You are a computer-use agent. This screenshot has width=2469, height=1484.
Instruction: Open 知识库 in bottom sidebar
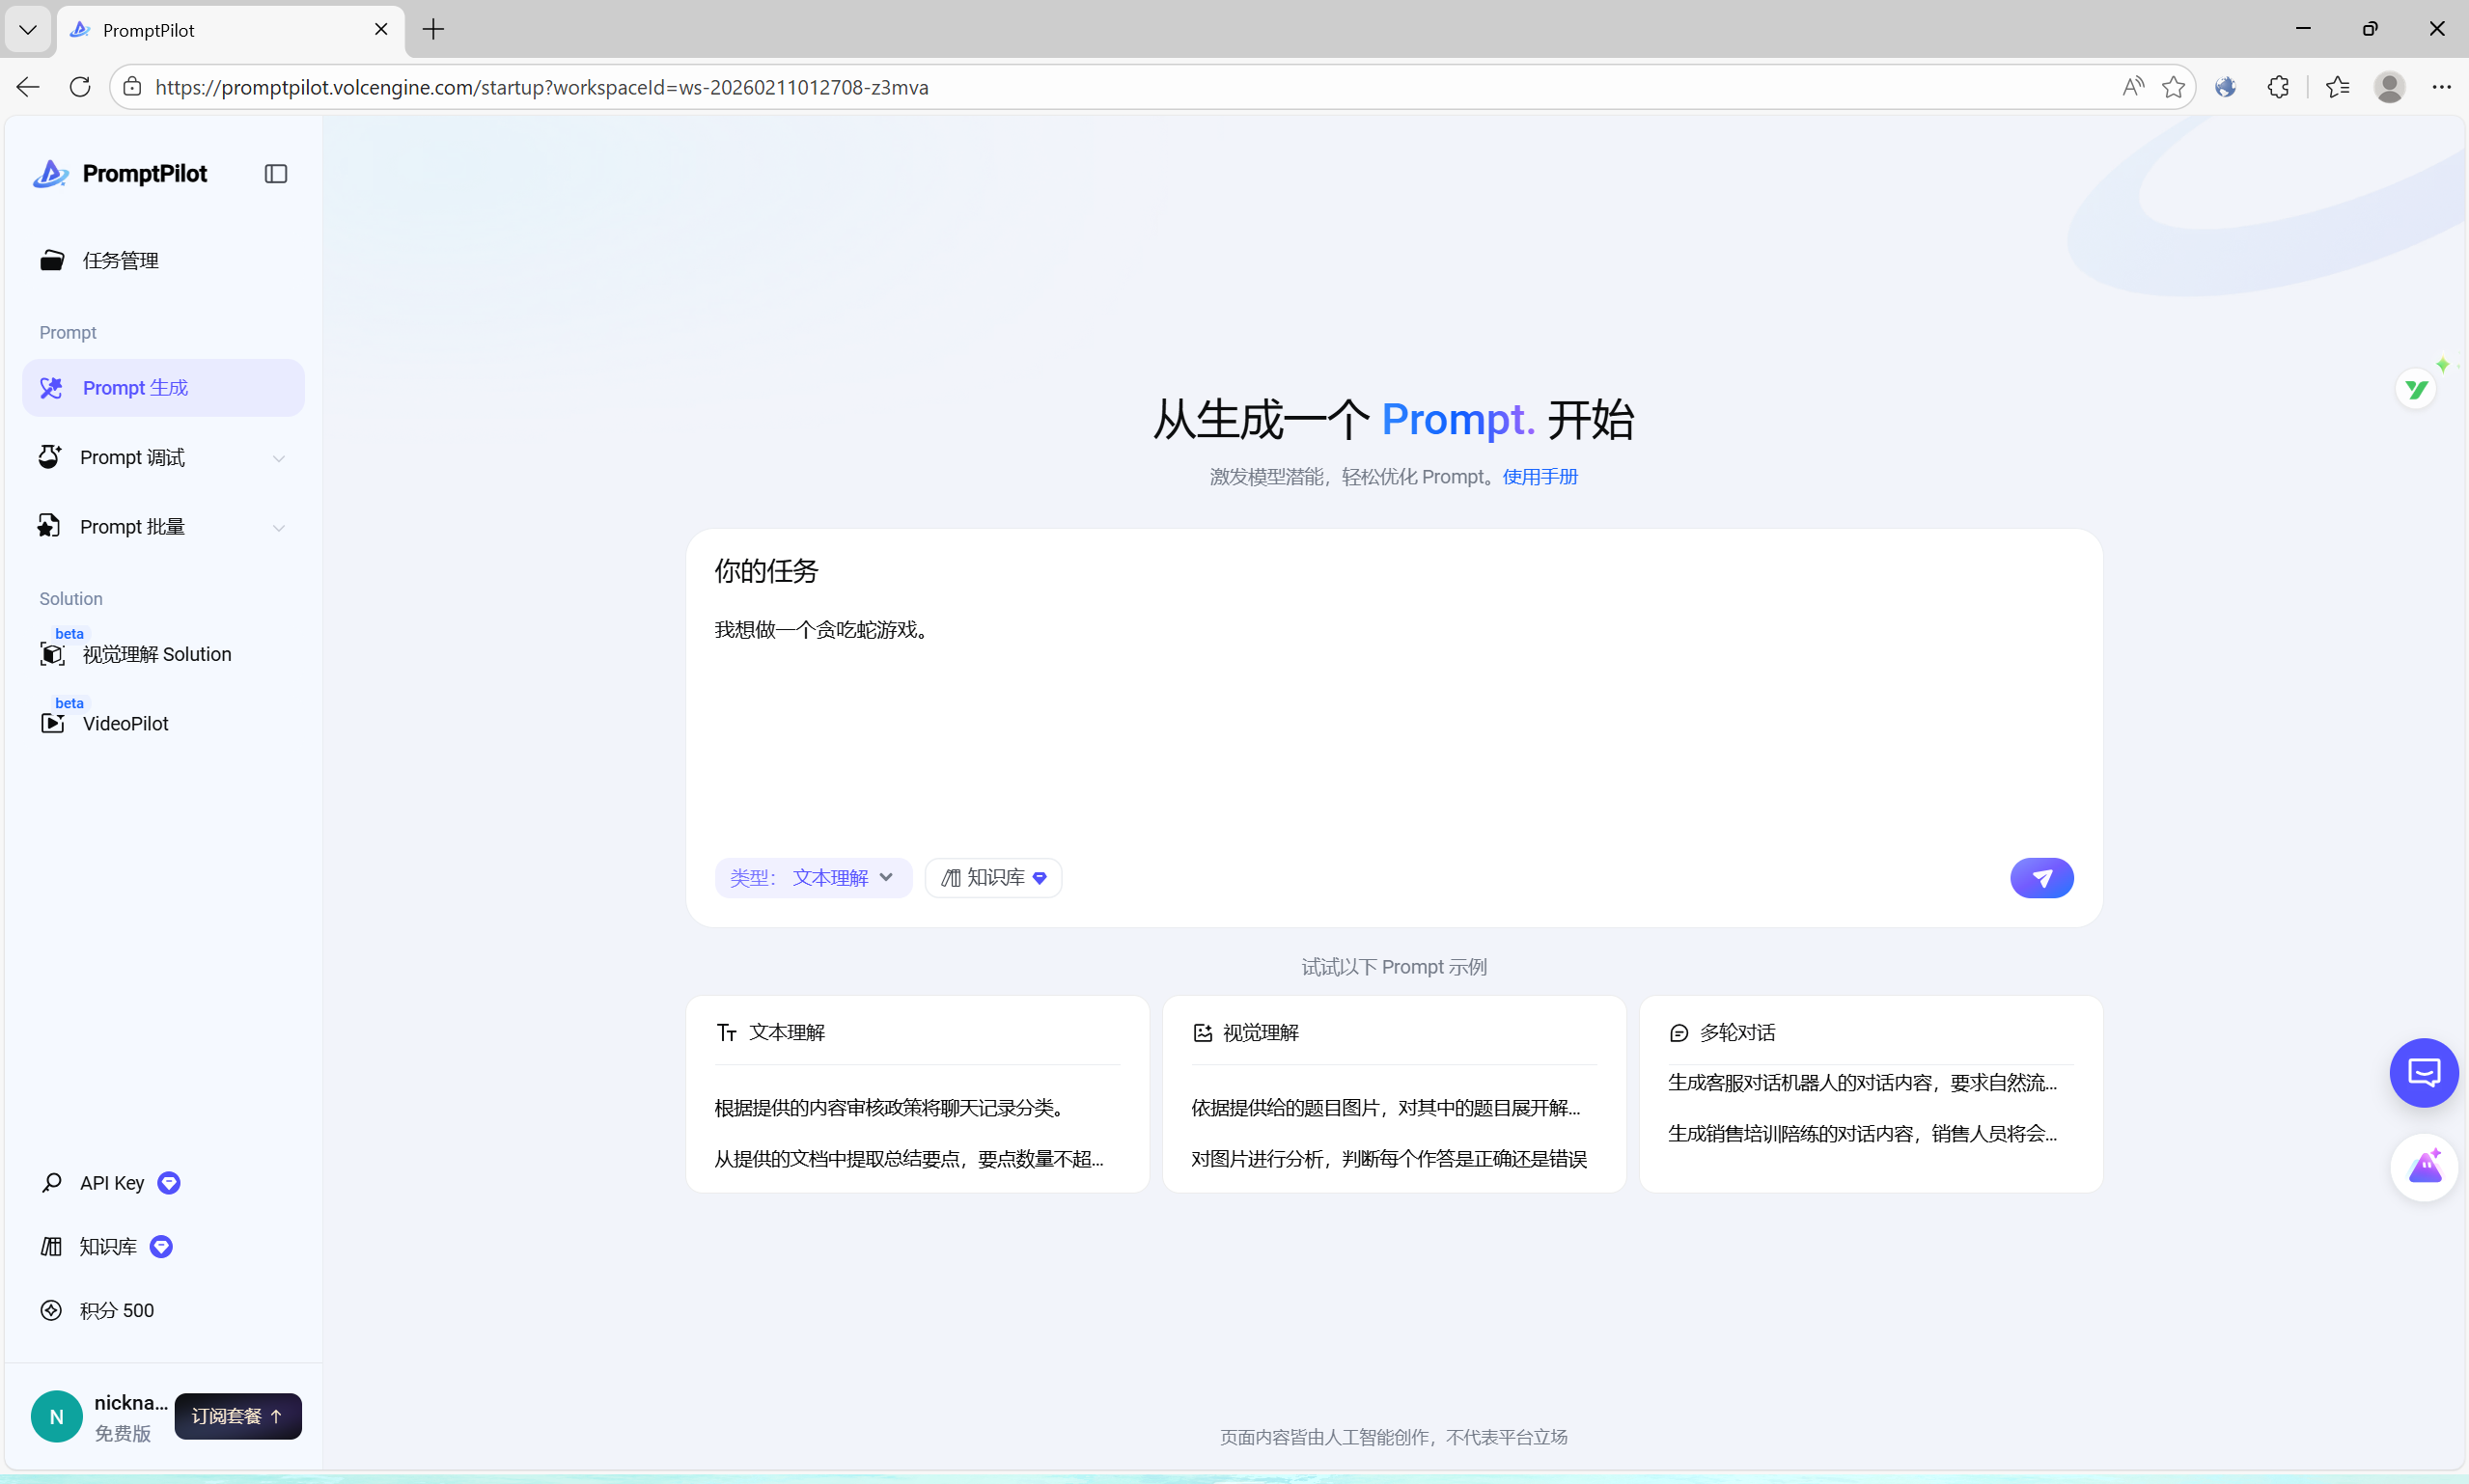(x=108, y=1246)
